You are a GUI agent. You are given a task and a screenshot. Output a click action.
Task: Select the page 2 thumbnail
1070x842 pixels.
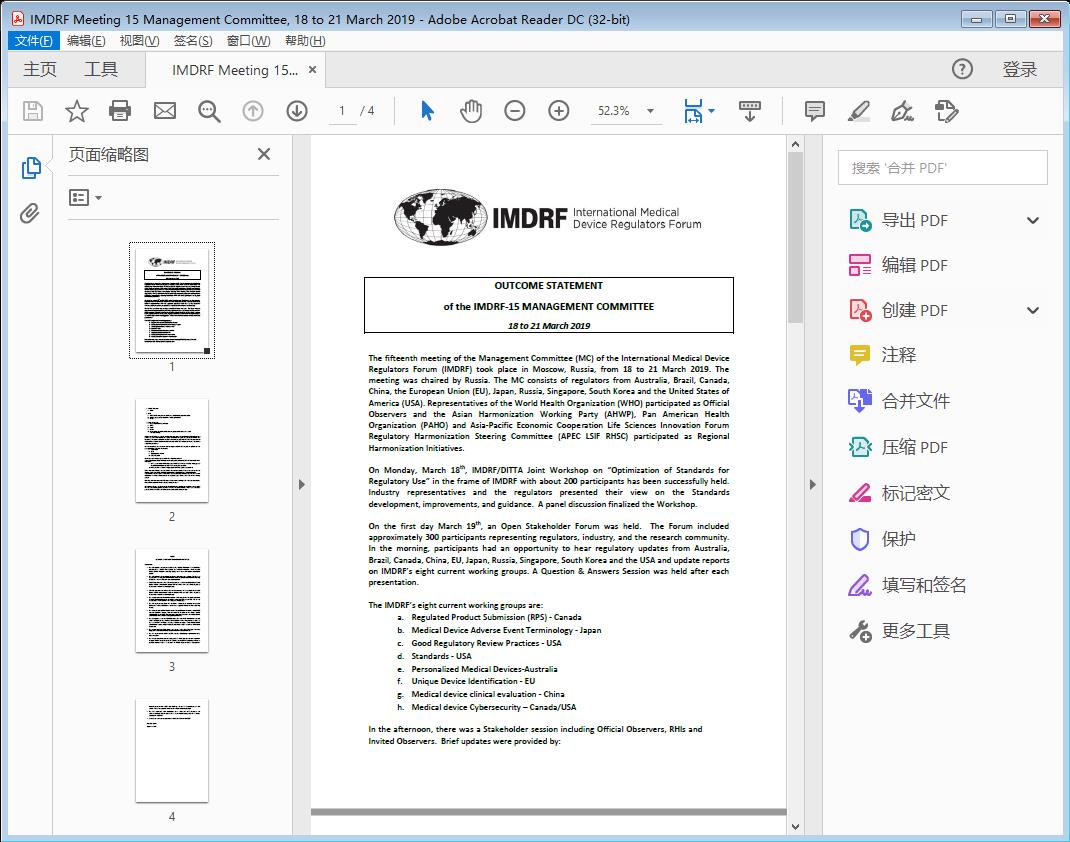click(171, 450)
